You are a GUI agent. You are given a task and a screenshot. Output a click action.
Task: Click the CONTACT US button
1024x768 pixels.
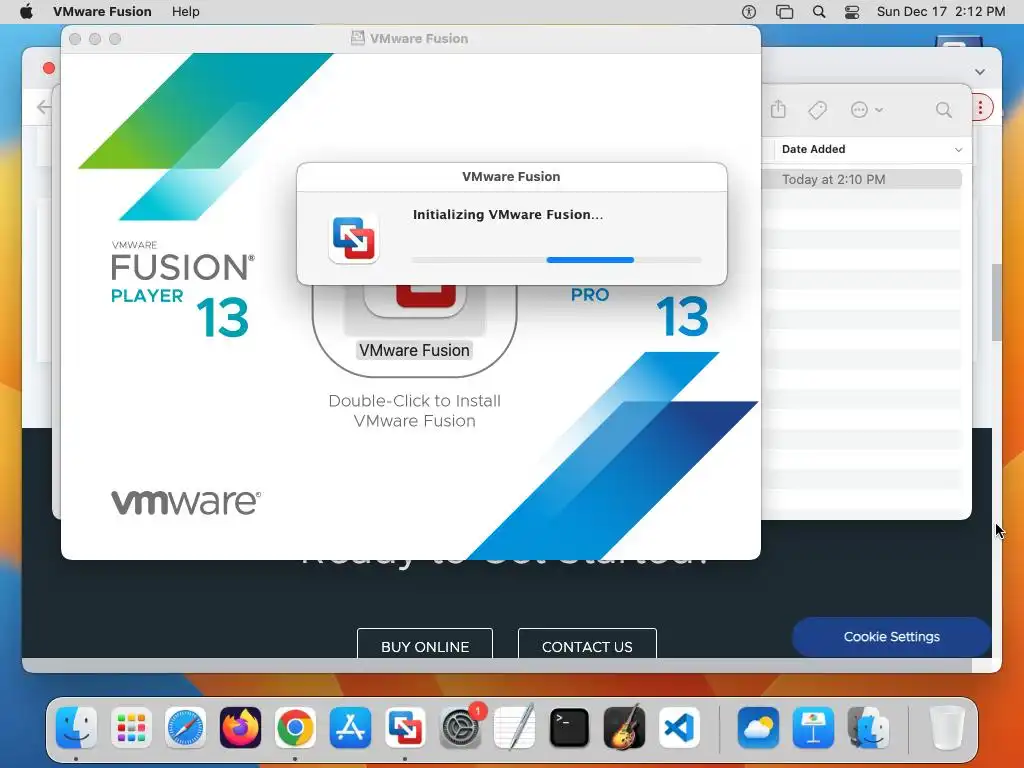click(587, 646)
